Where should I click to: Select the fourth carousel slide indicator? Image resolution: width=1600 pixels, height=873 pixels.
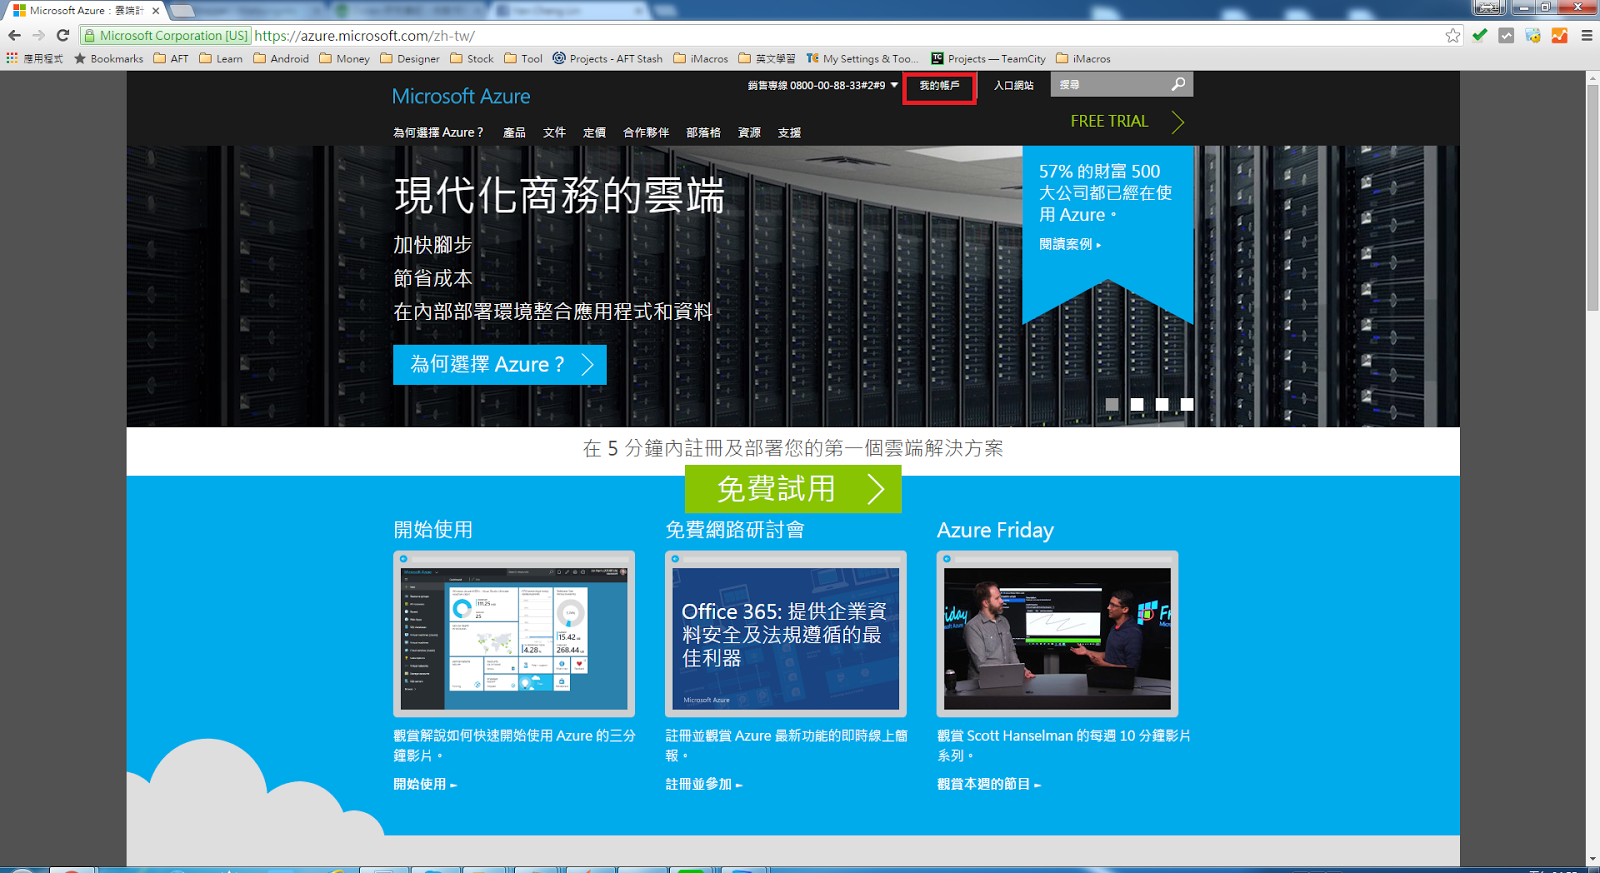point(1187,404)
